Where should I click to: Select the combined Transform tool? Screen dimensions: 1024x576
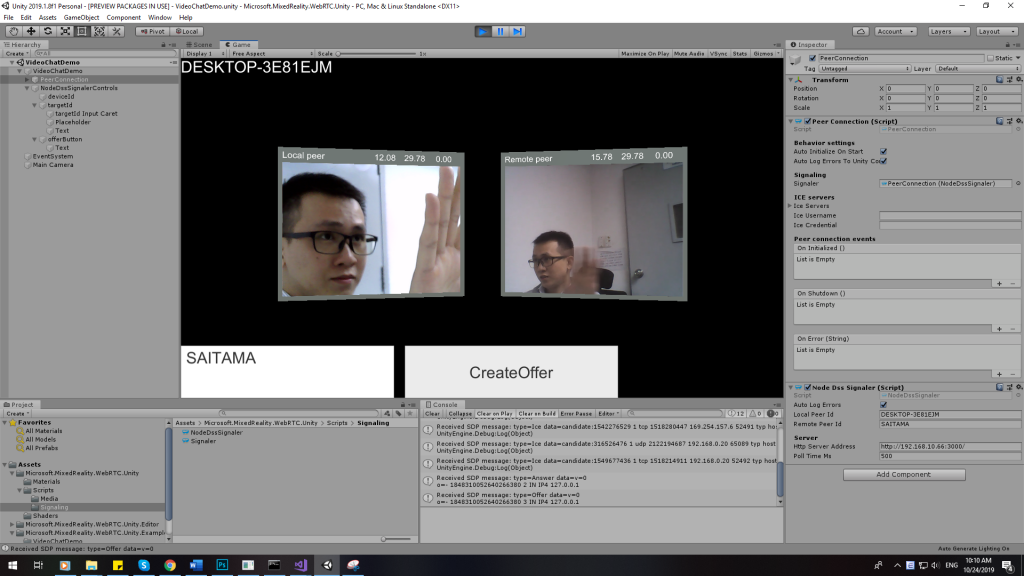click(99, 31)
